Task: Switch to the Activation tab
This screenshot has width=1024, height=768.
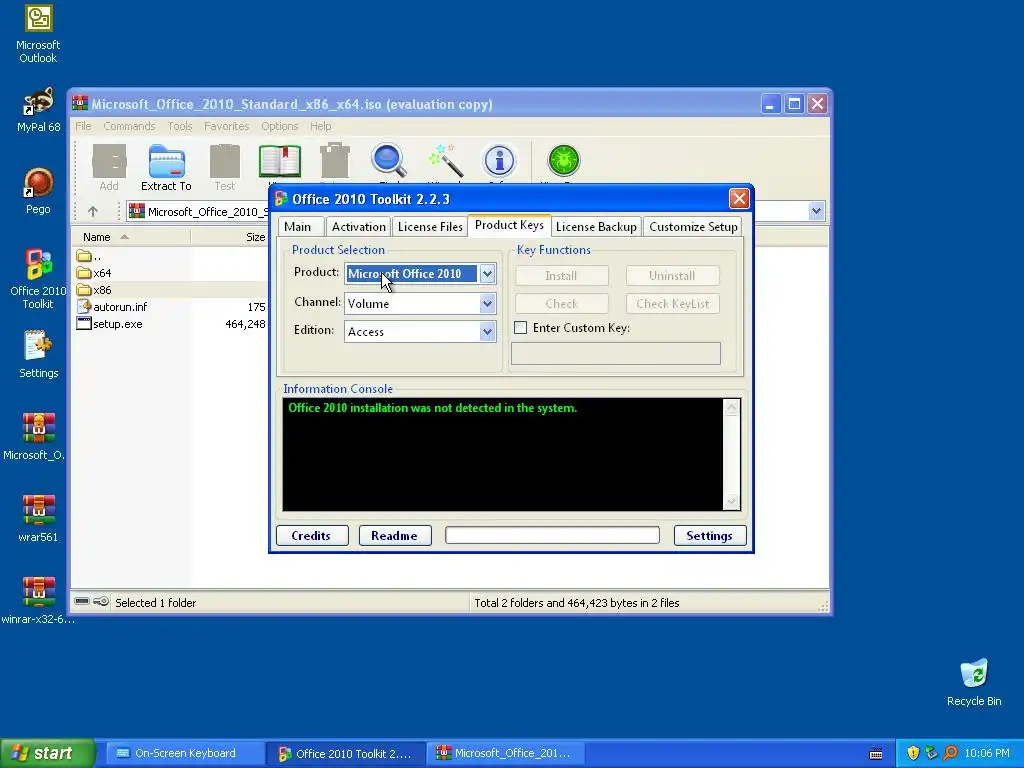Action: coord(359,227)
